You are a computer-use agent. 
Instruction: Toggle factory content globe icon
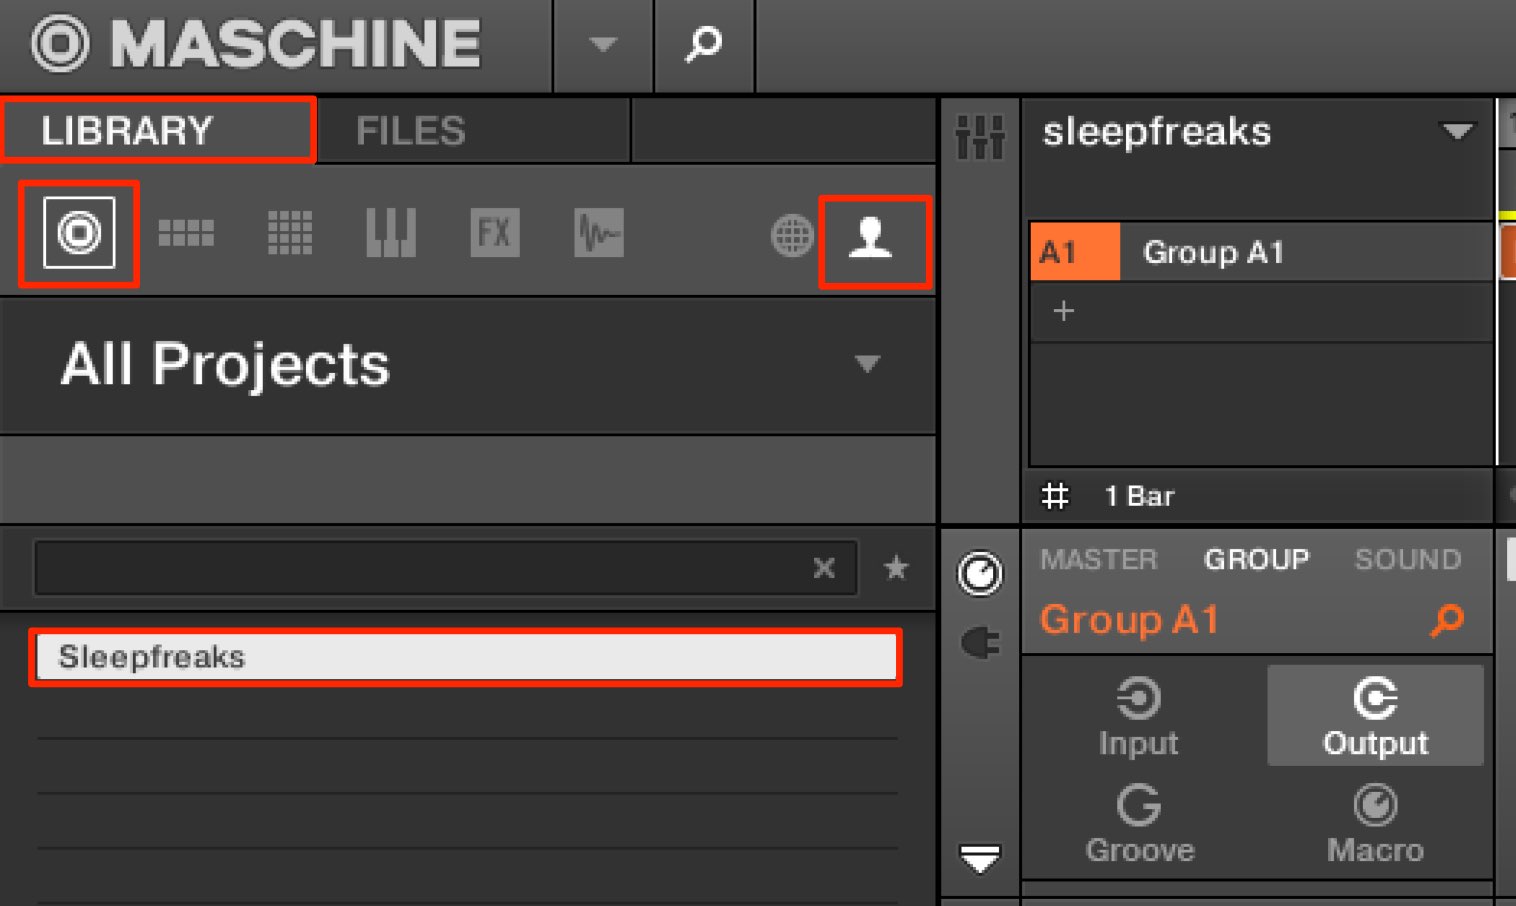coord(792,237)
